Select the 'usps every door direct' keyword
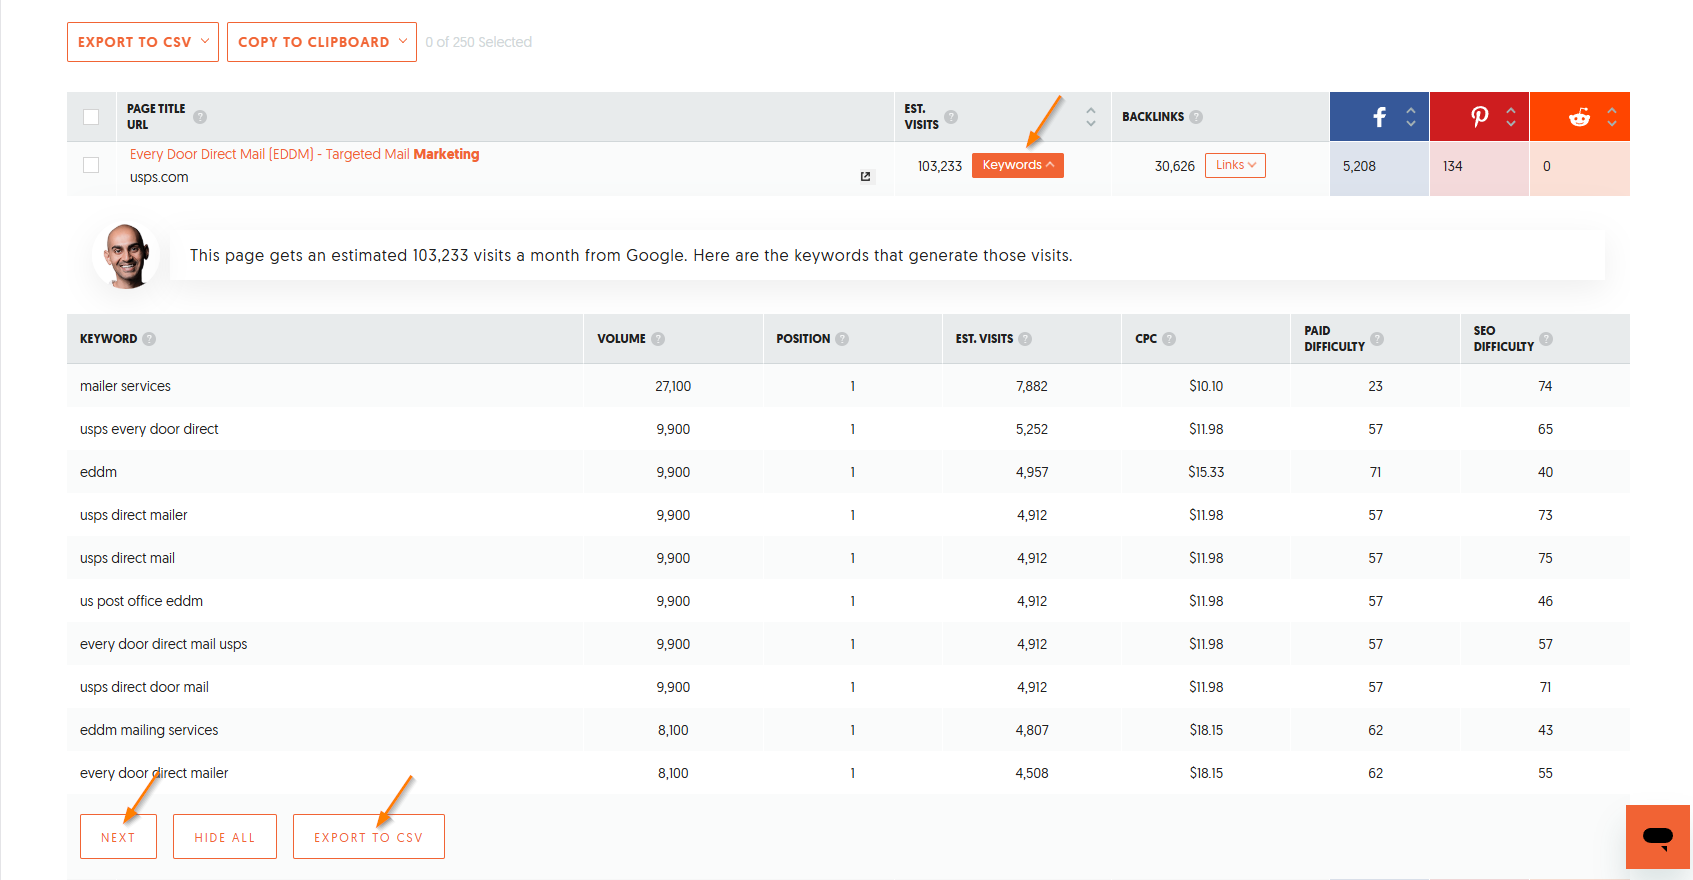The width and height of the screenshot is (1693, 880). 149,429
